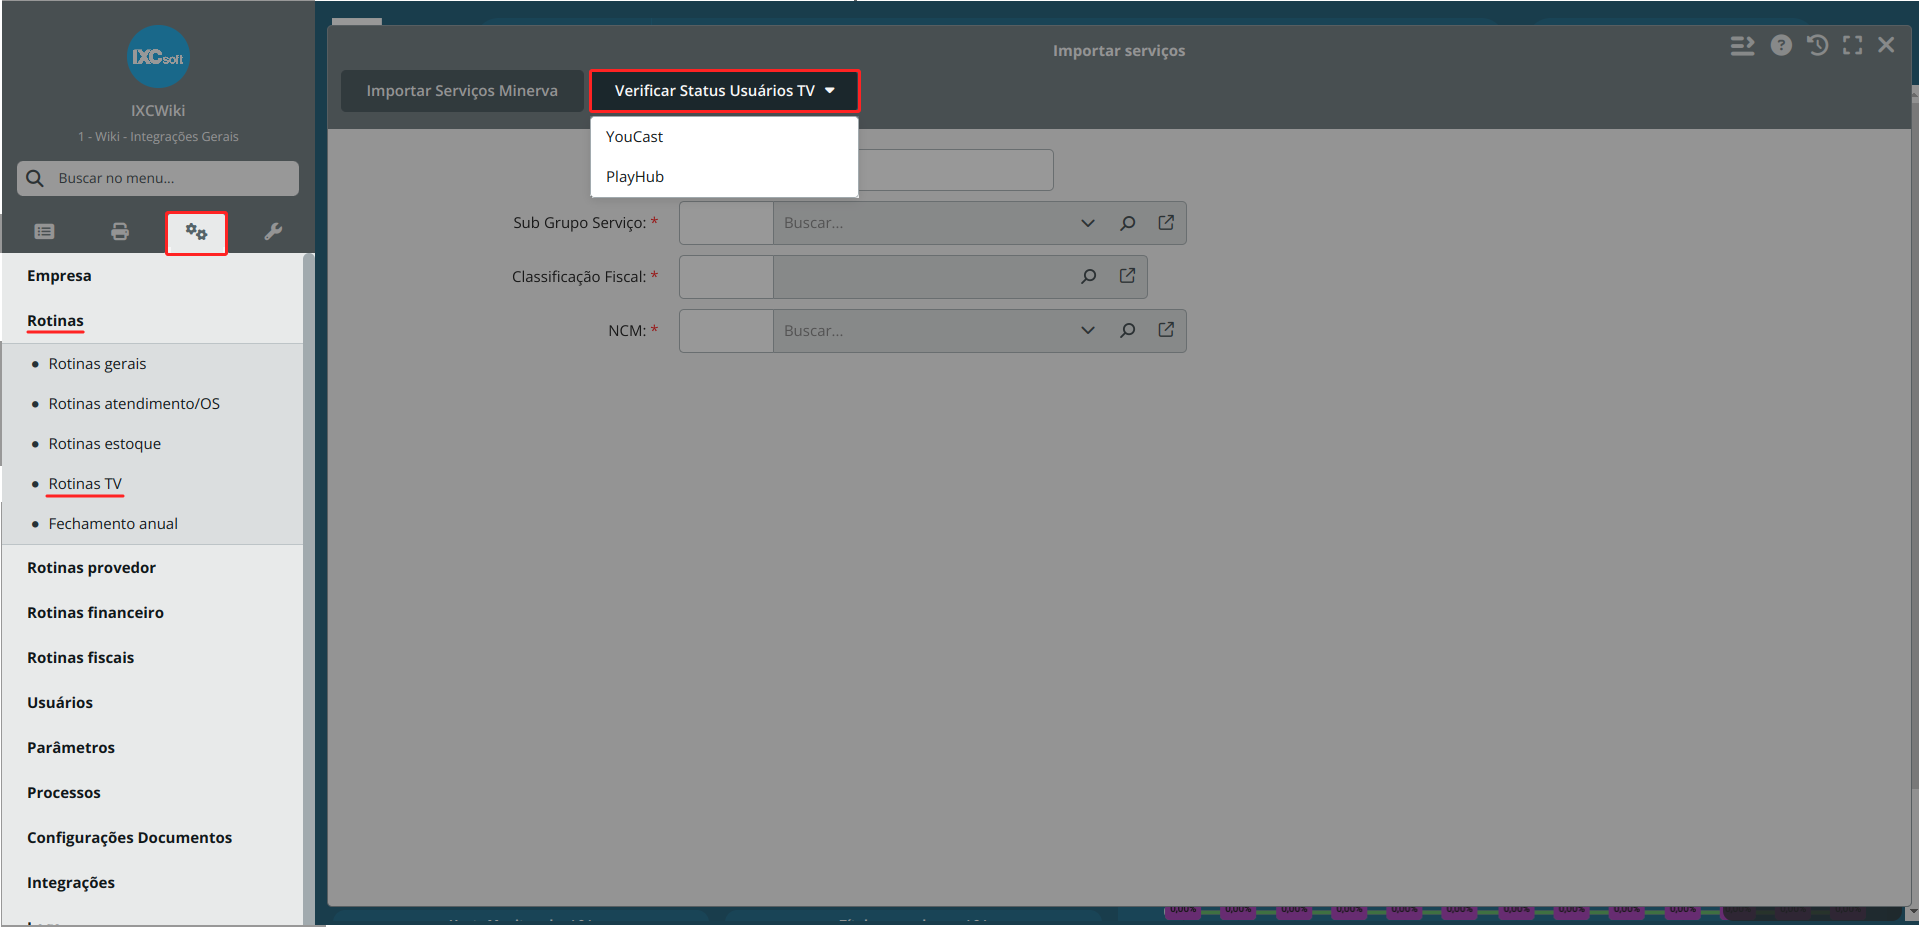1919x927 pixels.
Task: Open the gears settings sidebar tab
Action: tap(196, 232)
